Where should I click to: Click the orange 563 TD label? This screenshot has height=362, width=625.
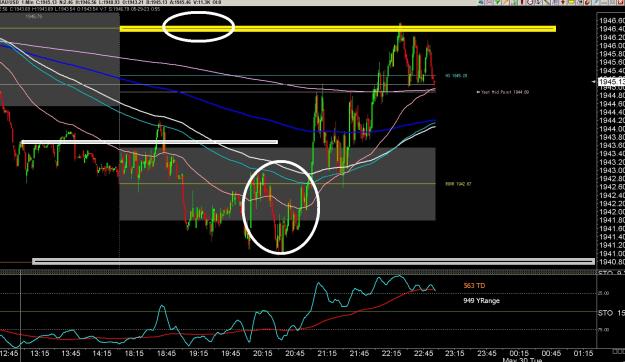point(474,285)
